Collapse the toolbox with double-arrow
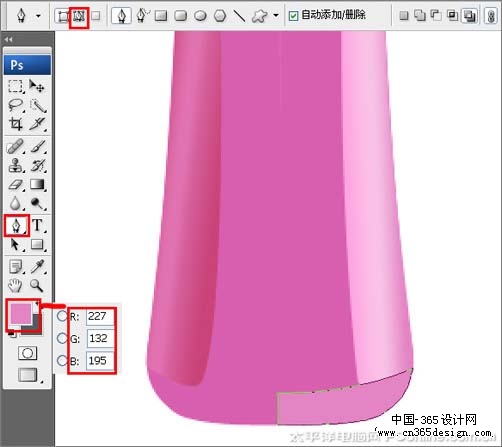Screen dimensions: 502x447 coord(8,40)
